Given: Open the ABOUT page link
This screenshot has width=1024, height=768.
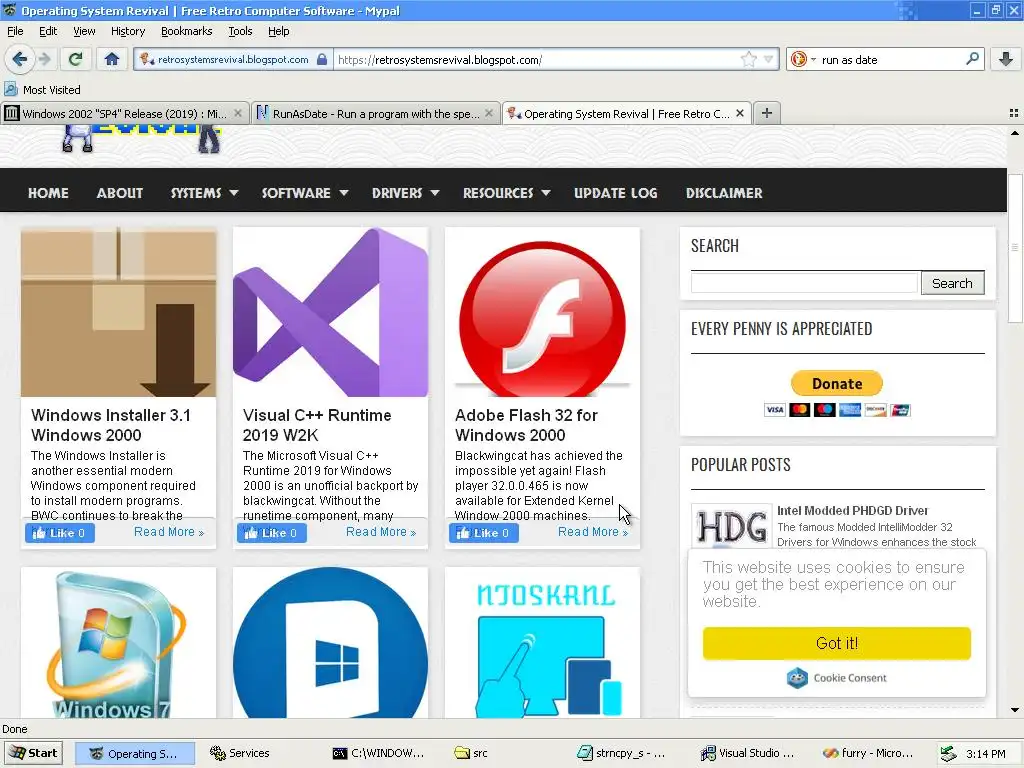Looking at the screenshot, I should 120,193.
